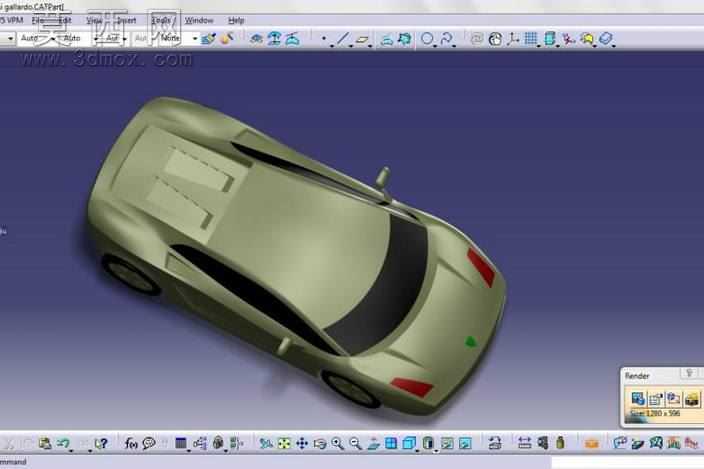
Task: Open the Window menu
Action: tap(199, 21)
